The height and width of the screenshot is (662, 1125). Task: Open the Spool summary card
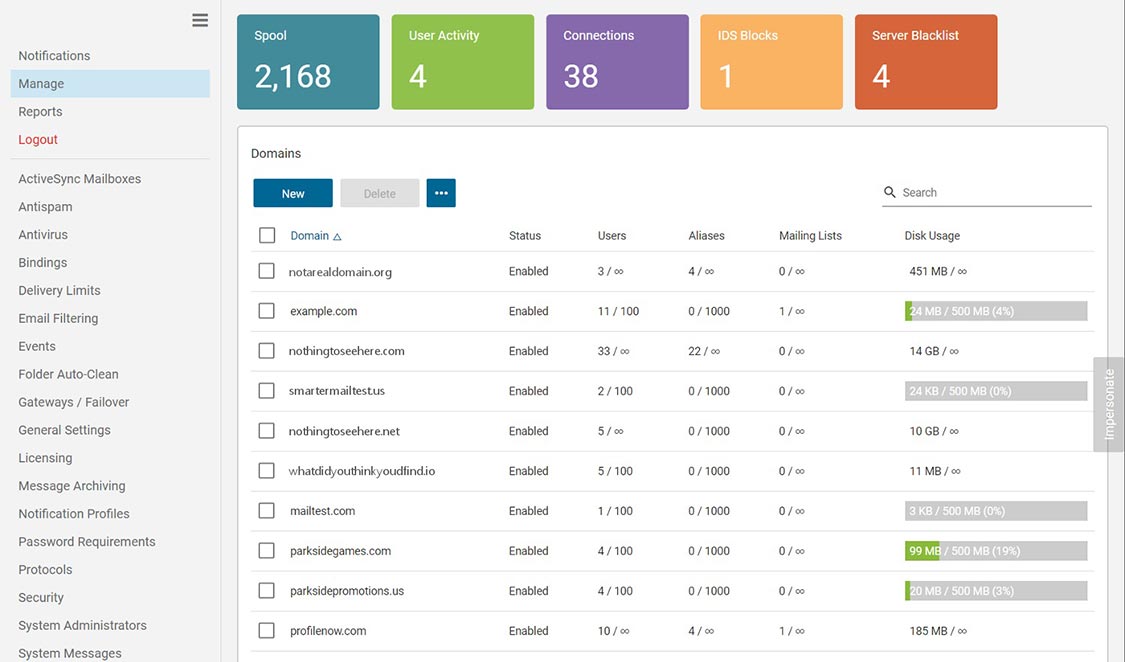(309, 62)
